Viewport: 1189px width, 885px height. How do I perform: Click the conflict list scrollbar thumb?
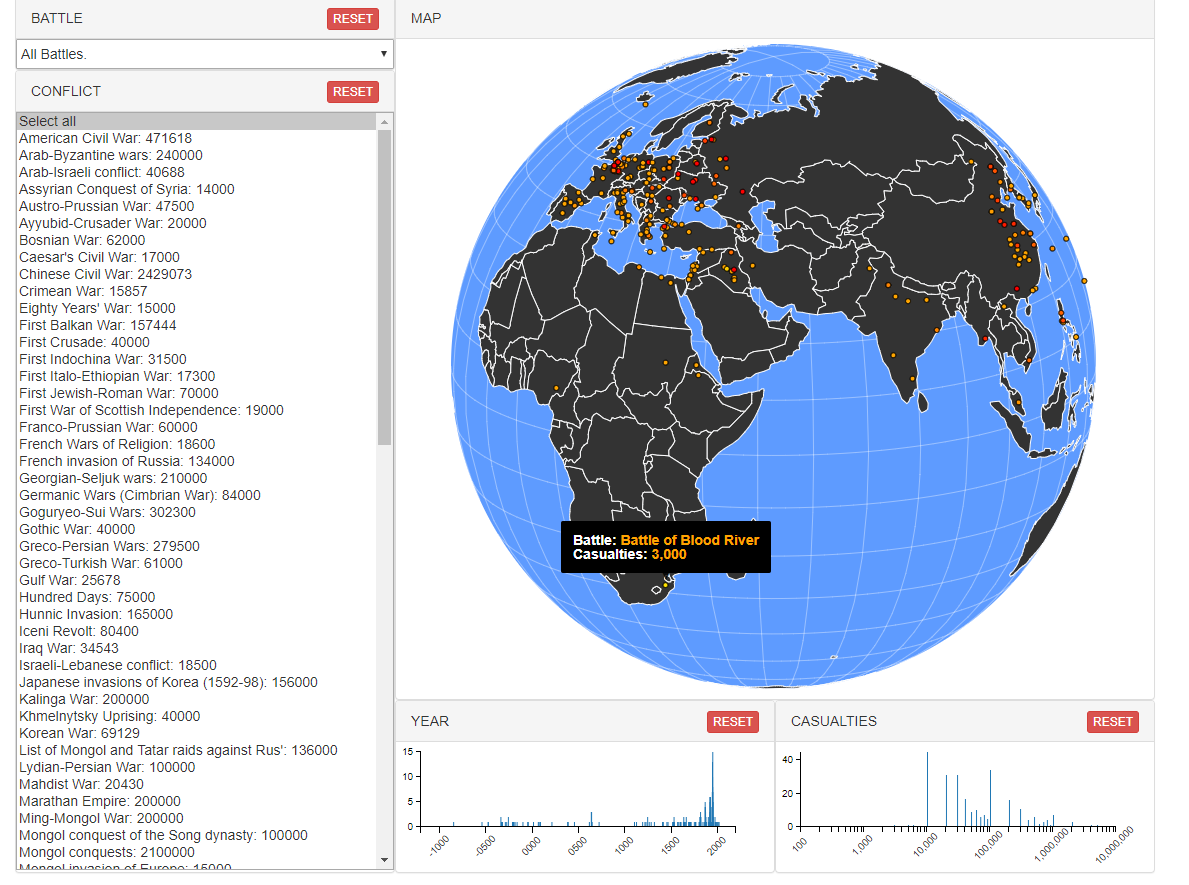(x=384, y=287)
